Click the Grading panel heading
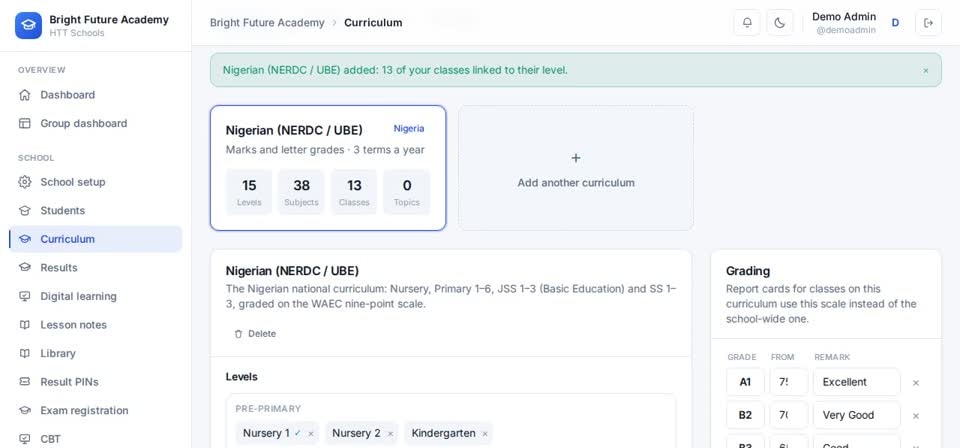 click(748, 271)
